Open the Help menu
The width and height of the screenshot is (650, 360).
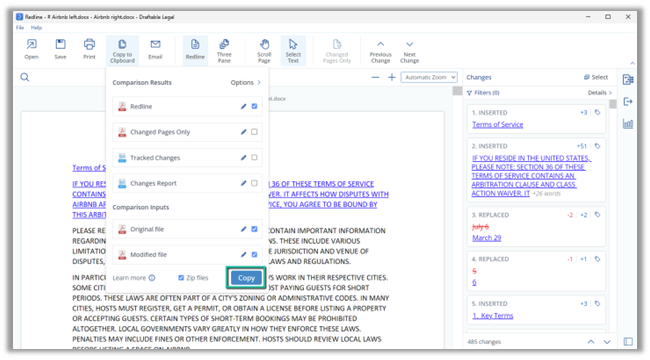(x=36, y=27)
